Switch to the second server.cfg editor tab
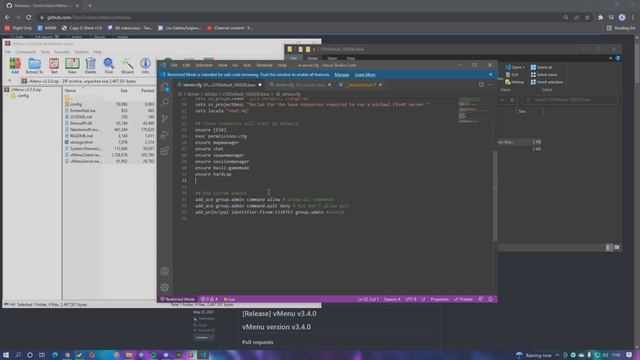640x360 pixels. click(300, 85)
